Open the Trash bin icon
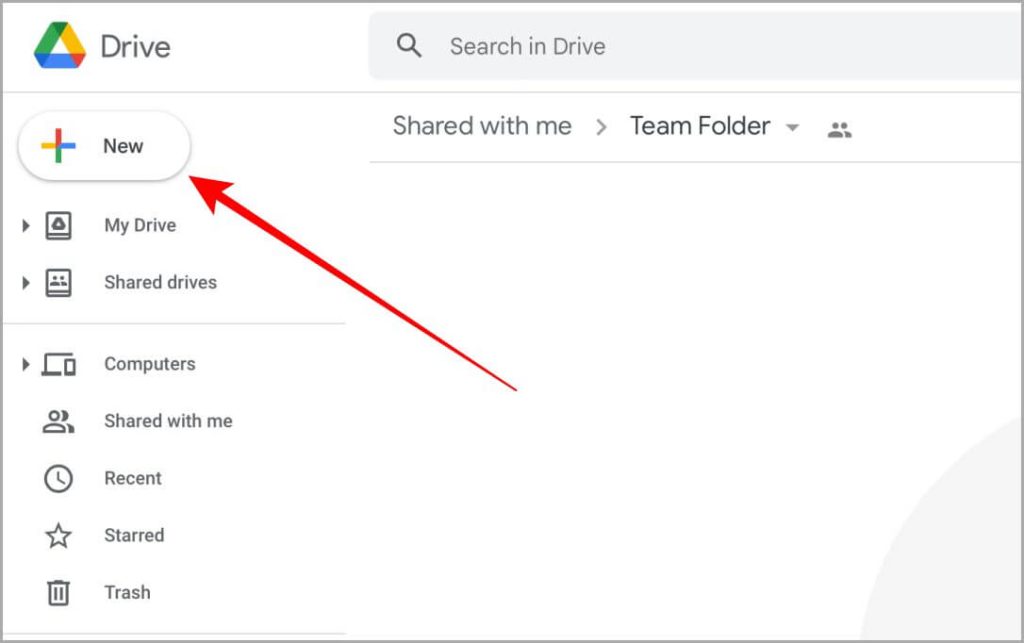Screen dimensions: 1024x643 coord(57,592)
